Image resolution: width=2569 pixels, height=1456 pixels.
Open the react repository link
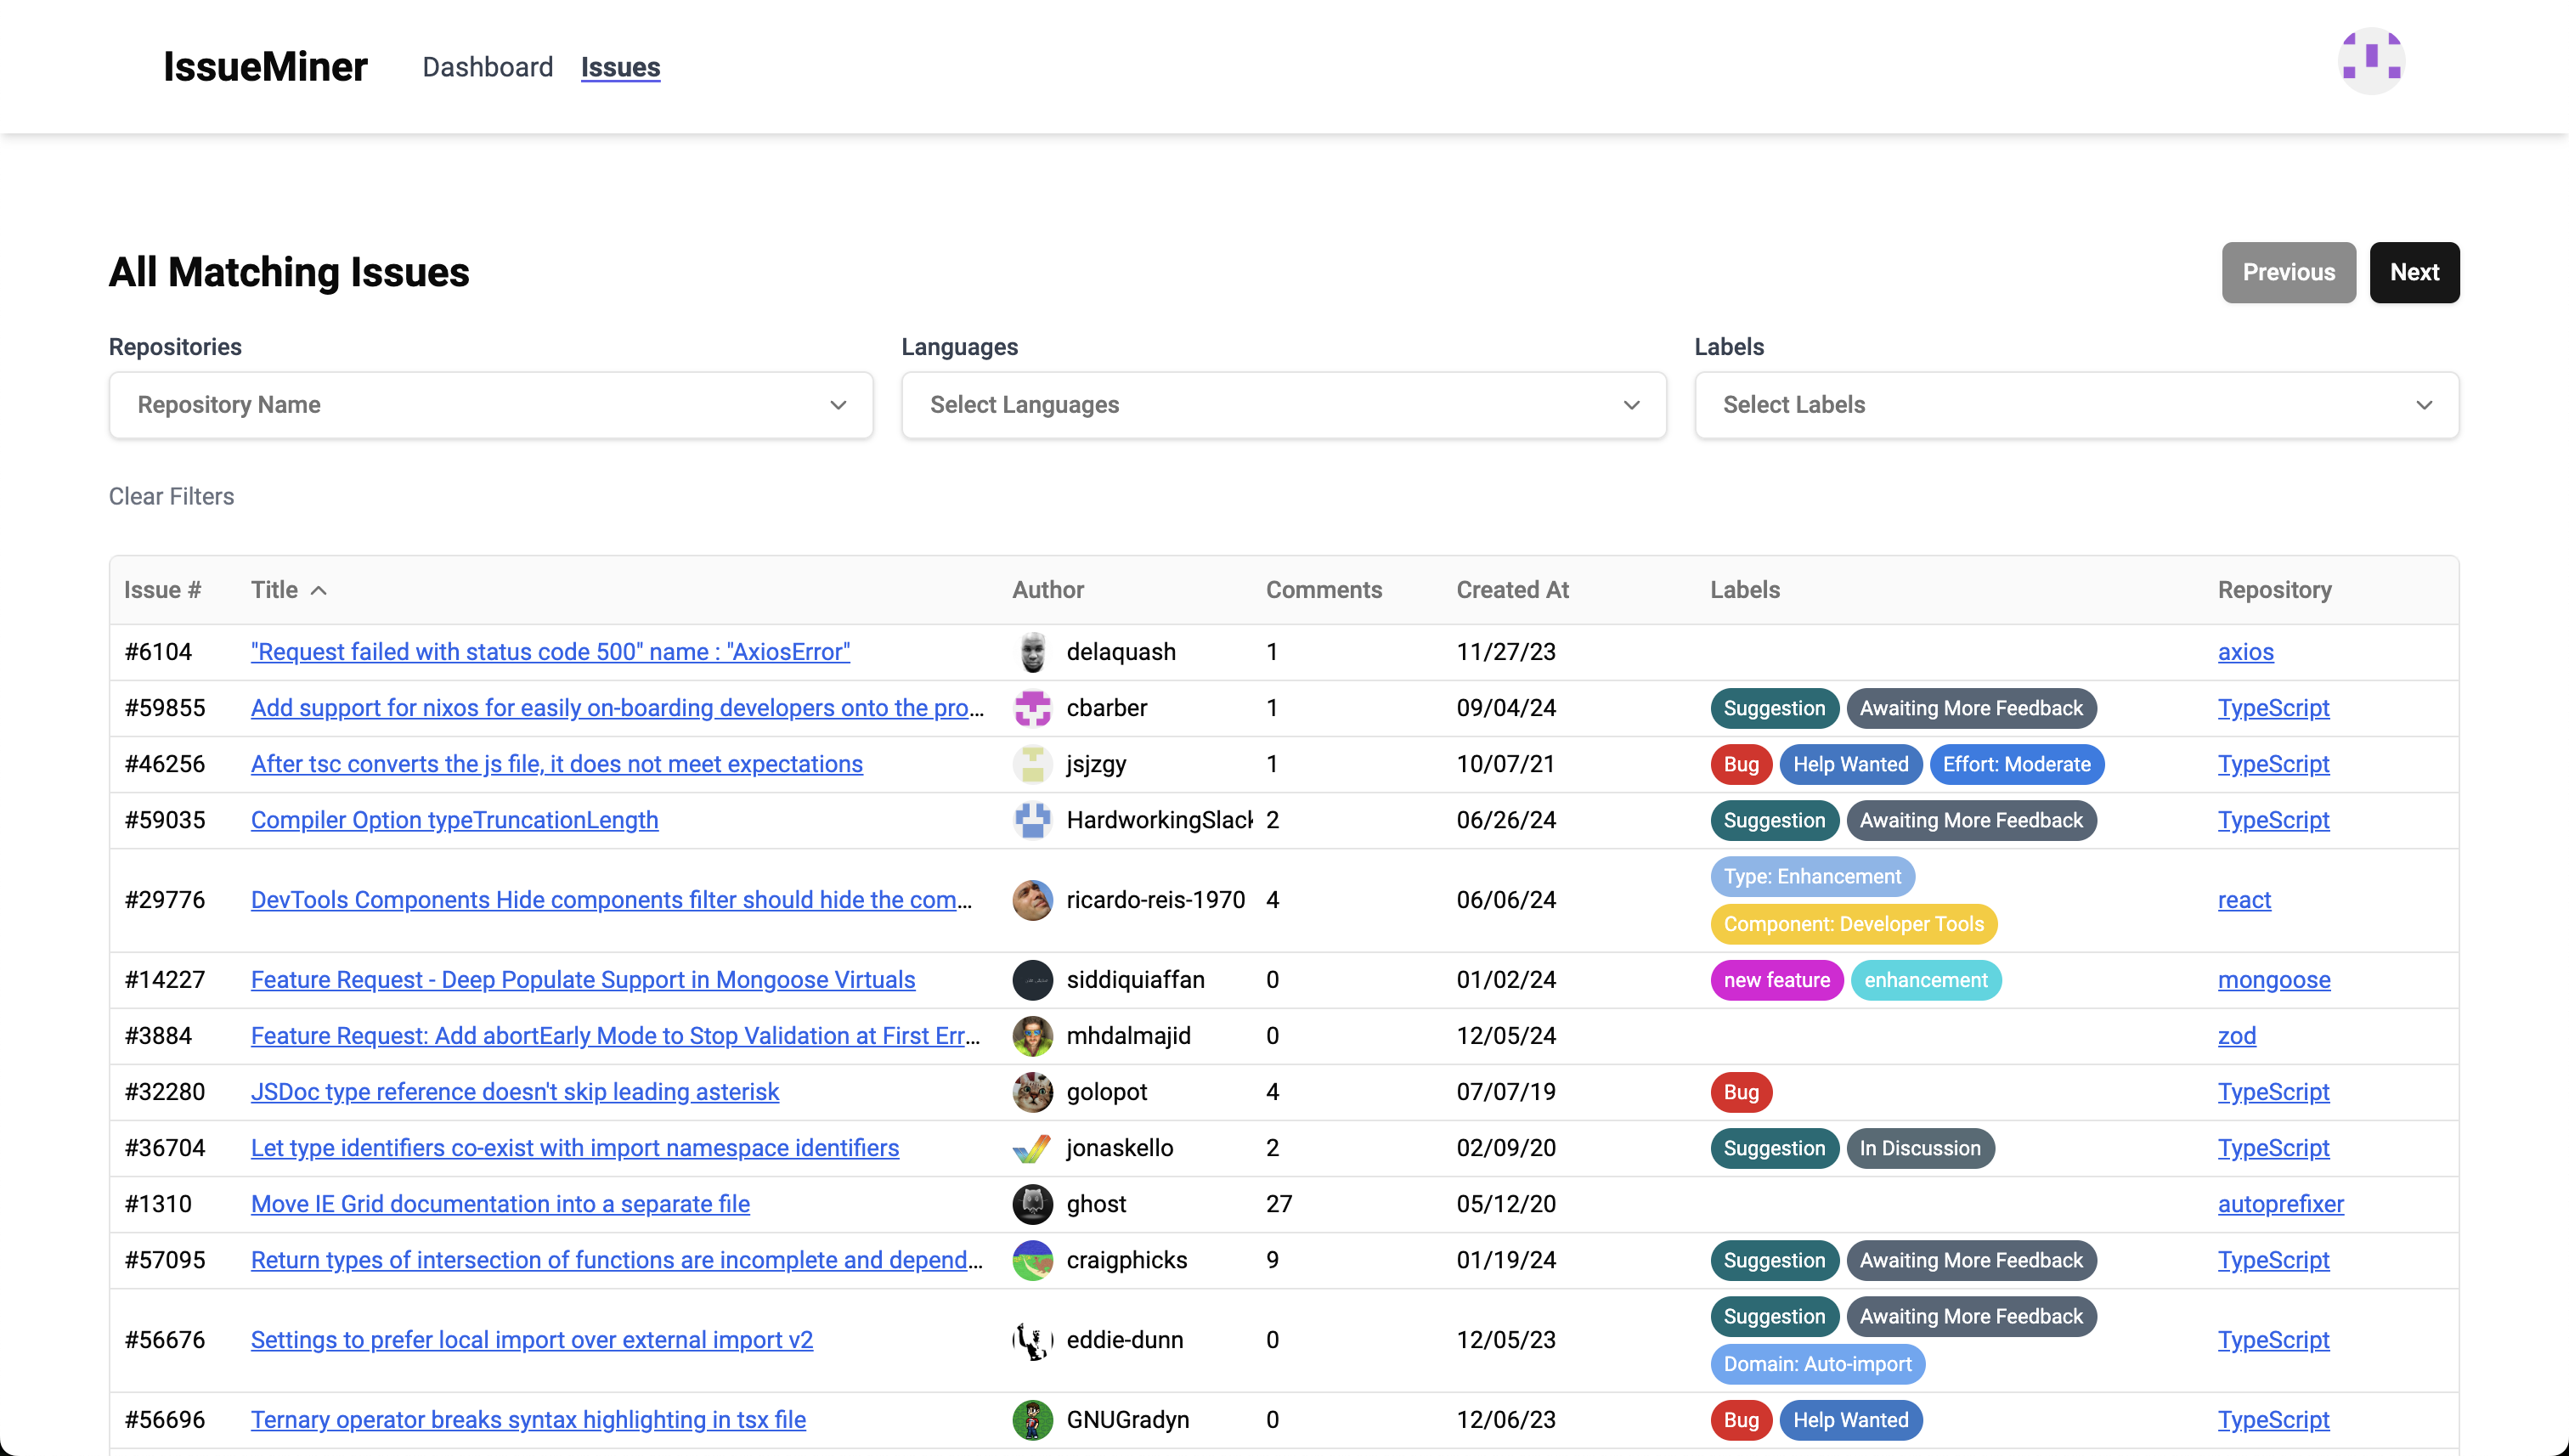tap(2244, 900)
